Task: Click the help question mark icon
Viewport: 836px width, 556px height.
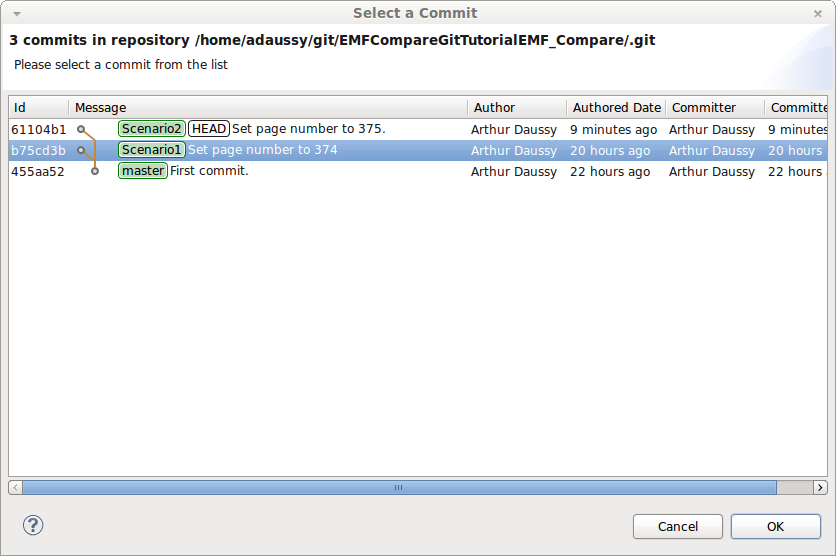Action: click(x=33, y=525)
